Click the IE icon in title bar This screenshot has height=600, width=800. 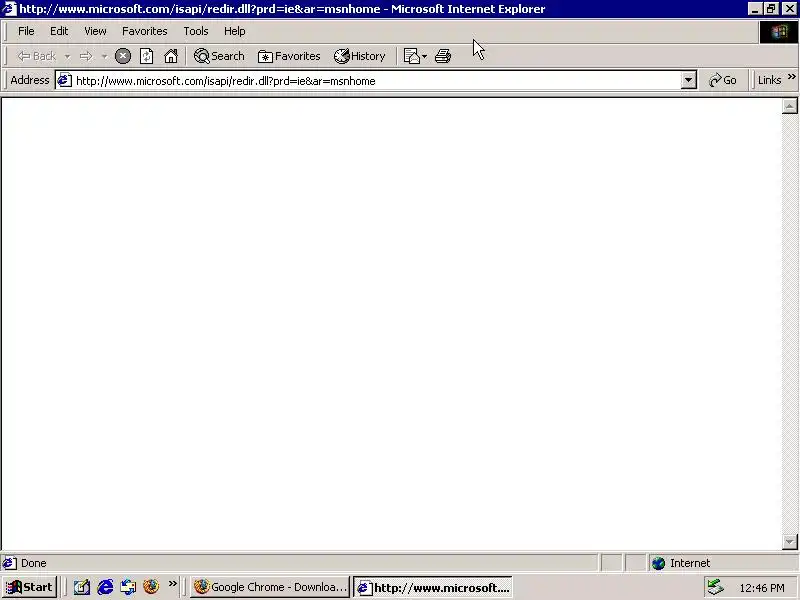[9, 9]
